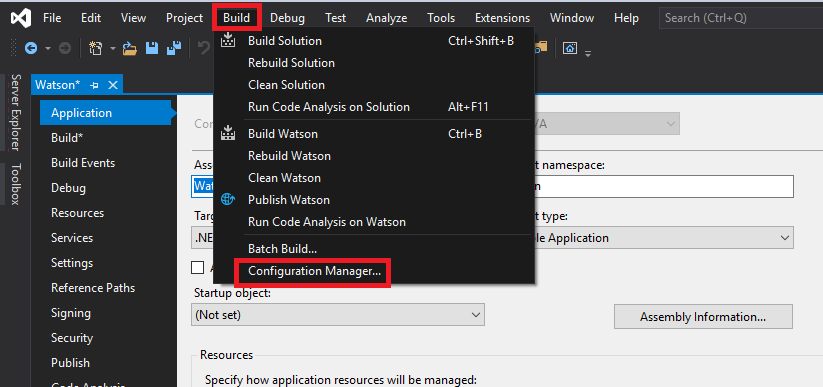Viewport: 823px width, 387px height.
Task: Open the Signing properties page
Action: pyautogui.click(x=71, y=313)
